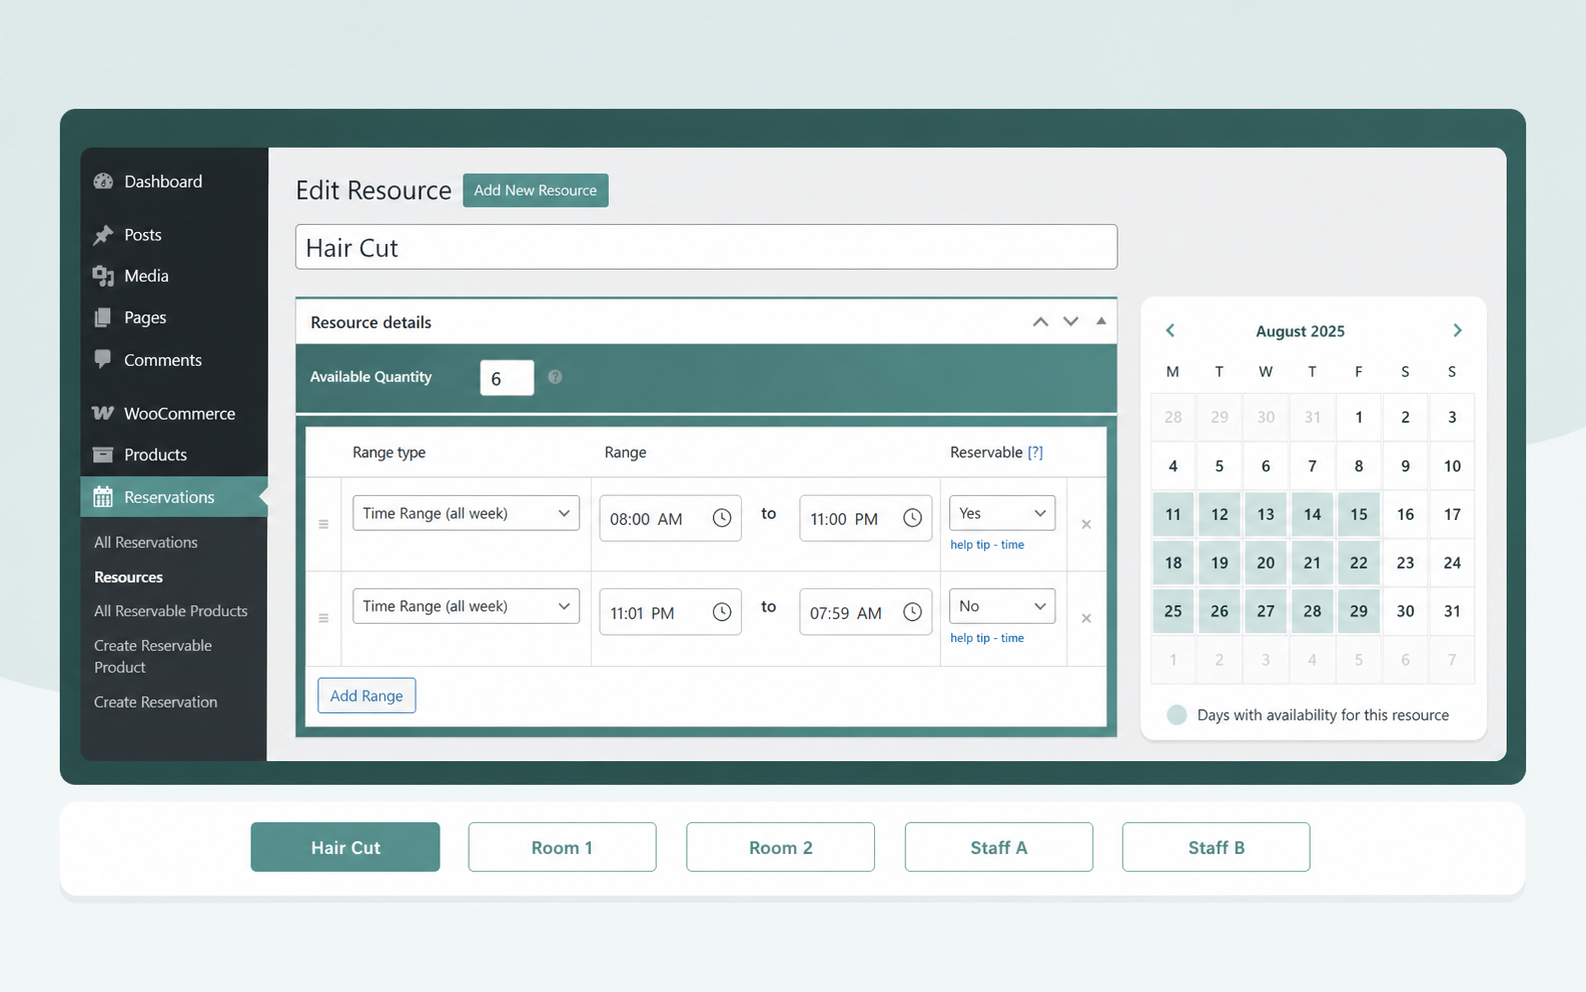Select August 11 in calendar
1586x992 pixels.
point(1173,514)
